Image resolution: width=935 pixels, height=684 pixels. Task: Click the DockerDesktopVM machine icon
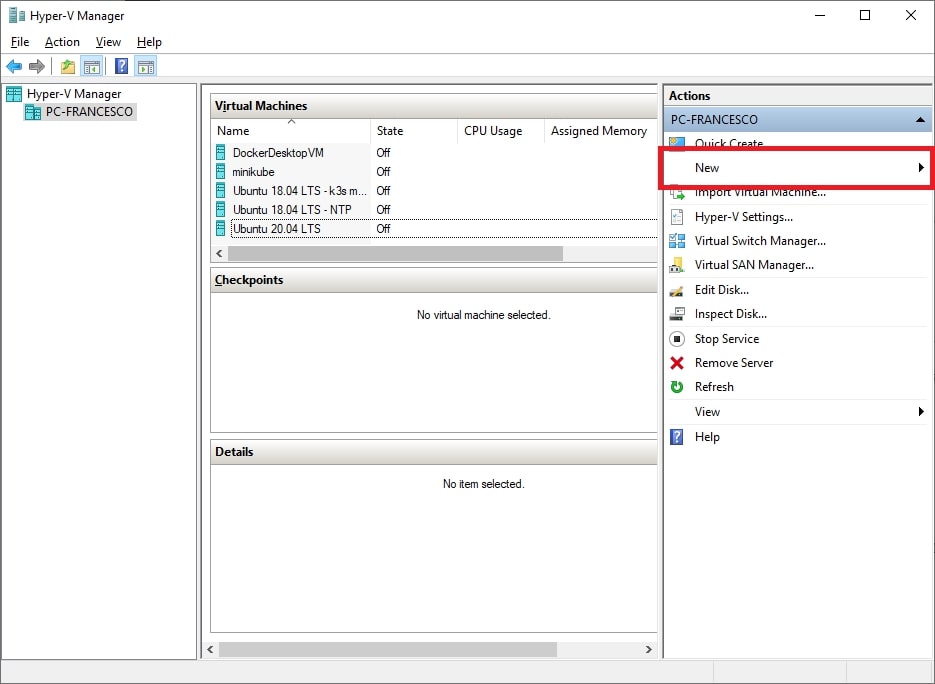click(221, 152)
